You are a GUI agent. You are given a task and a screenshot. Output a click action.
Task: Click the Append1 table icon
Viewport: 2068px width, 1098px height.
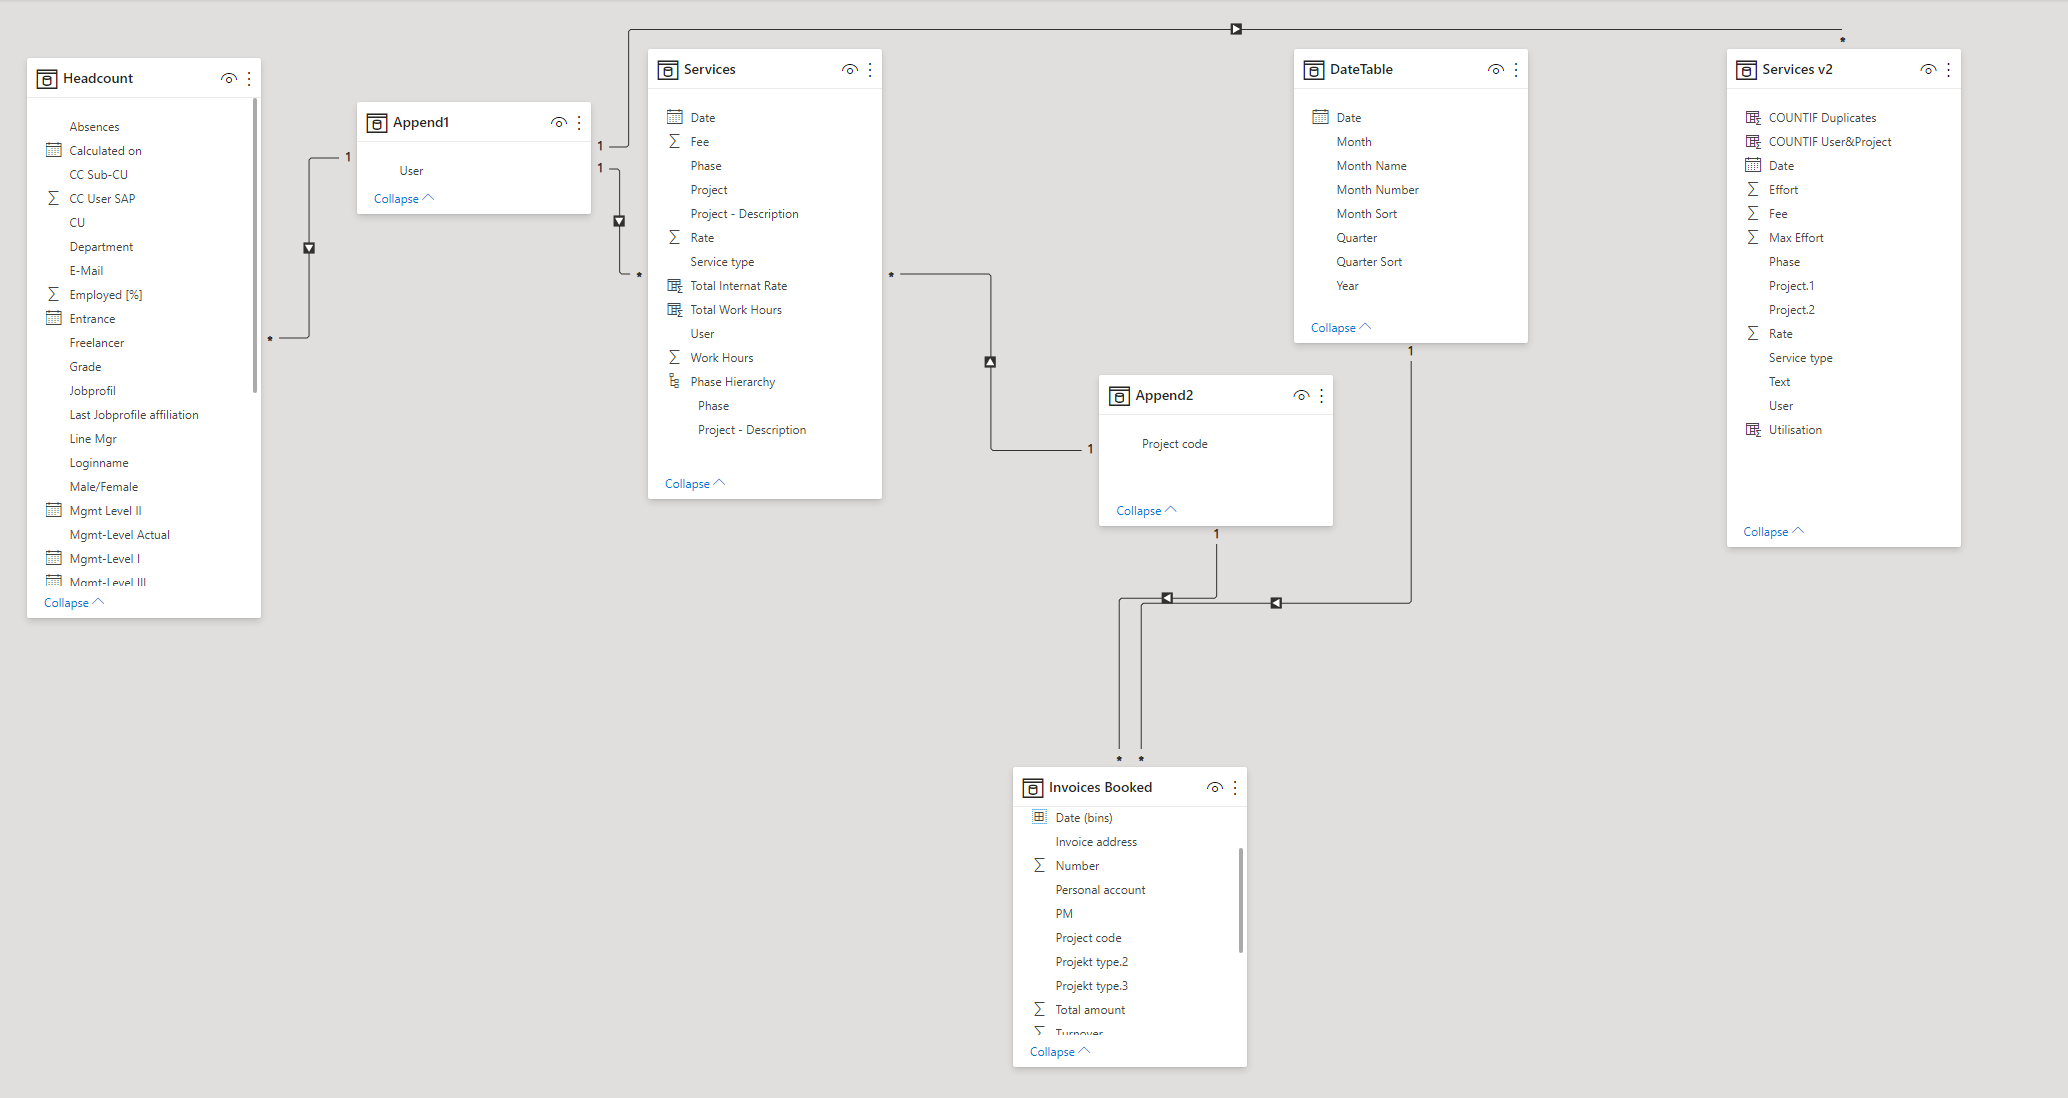(376, 123)
